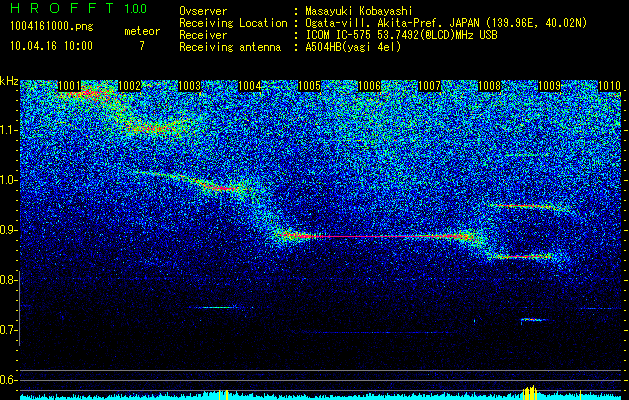The width and height of the screenshot is (629, 400).
Task: Click the ICOM IC-575 receiver text
Action: click(x=401, y=35)
